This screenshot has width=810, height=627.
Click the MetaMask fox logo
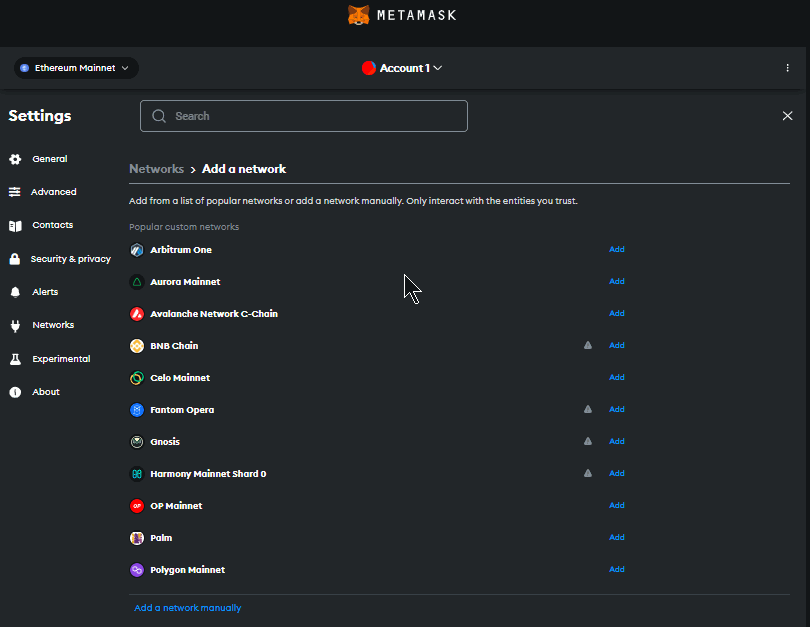(358, 15)
